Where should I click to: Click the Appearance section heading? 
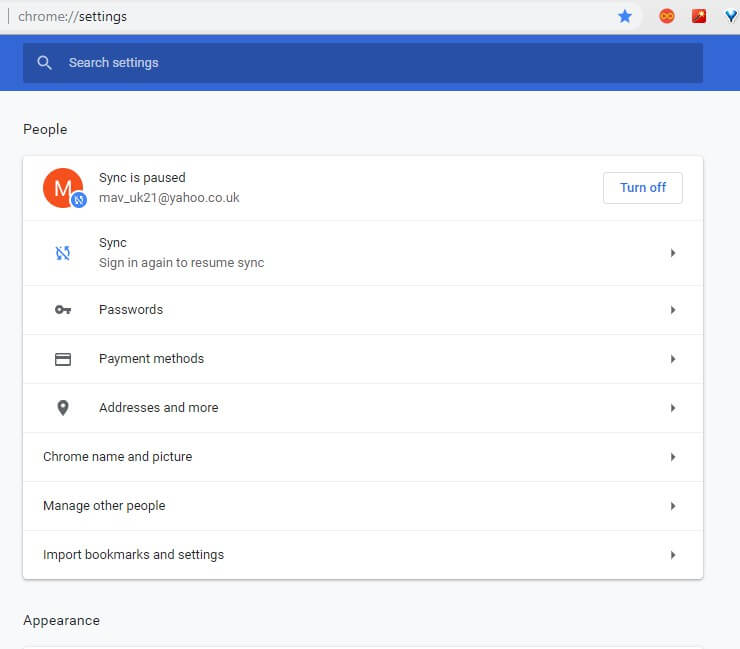61,620
